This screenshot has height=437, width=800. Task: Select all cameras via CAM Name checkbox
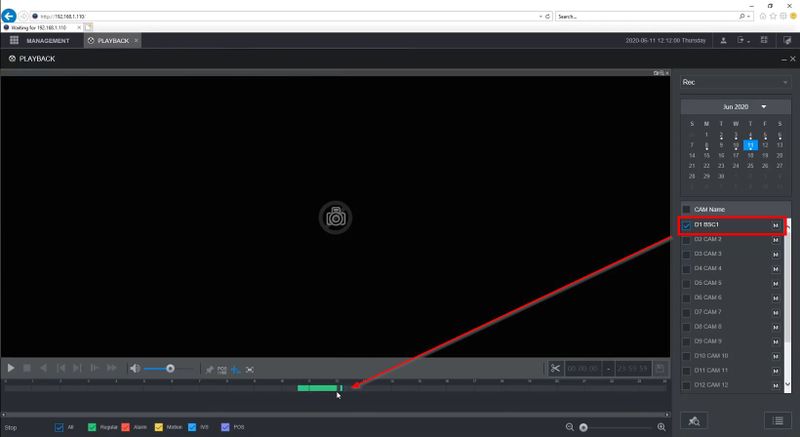[686, 210]
